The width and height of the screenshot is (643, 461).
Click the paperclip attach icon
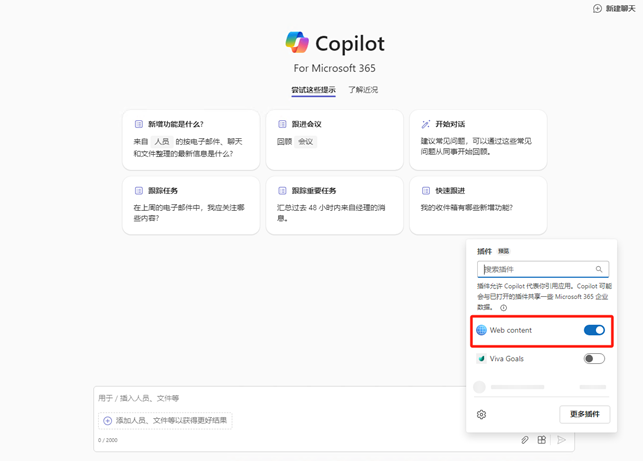pyautogui.click(x=524, y=440)
